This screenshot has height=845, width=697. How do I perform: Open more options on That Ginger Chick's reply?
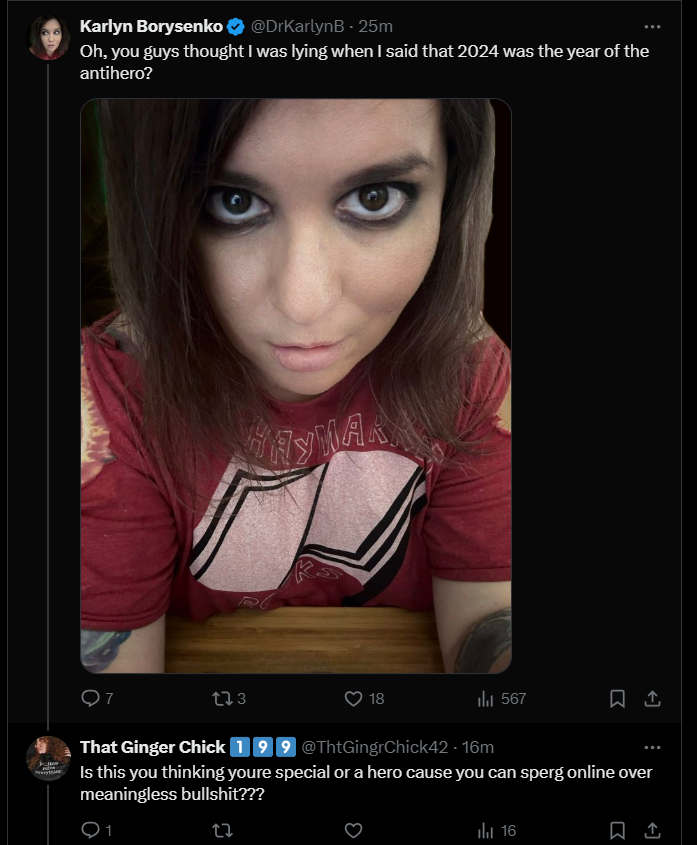pos(652,747)
